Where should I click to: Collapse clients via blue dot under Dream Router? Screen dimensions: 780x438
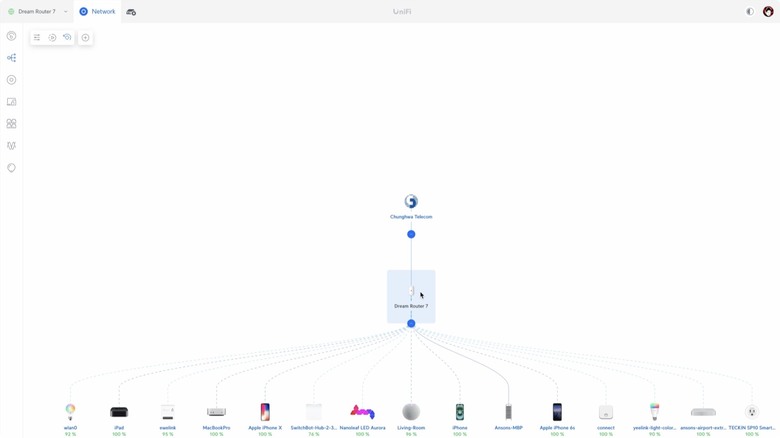tap(411, 324)
